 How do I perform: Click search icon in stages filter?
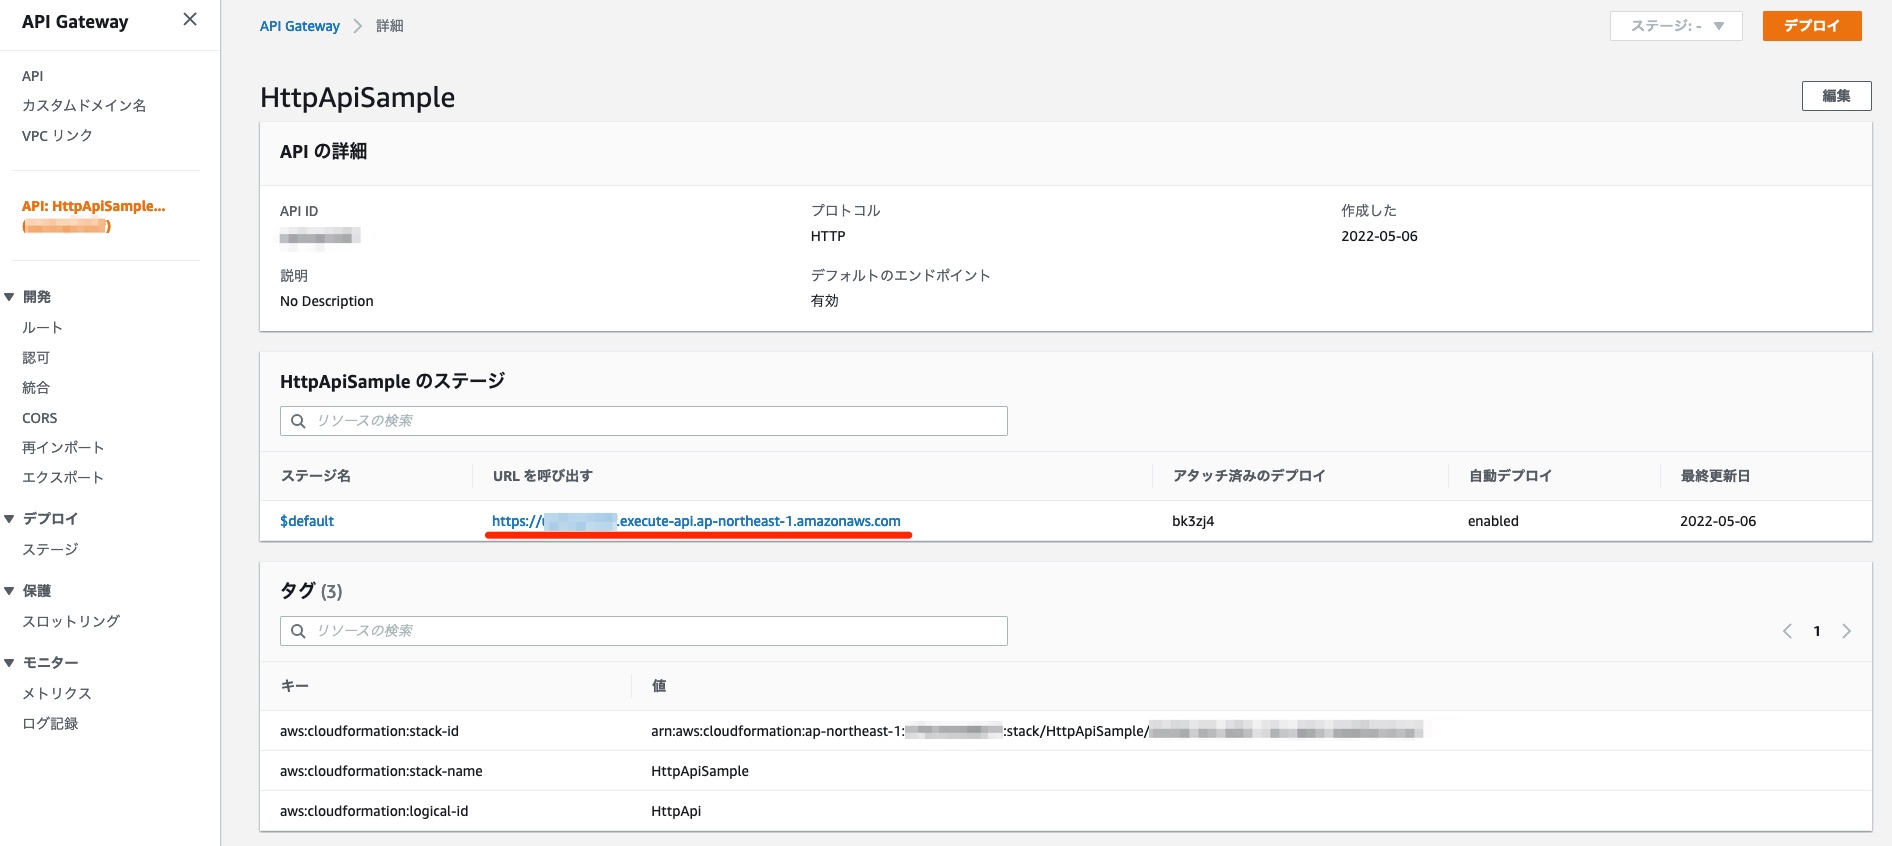point(298,421)
